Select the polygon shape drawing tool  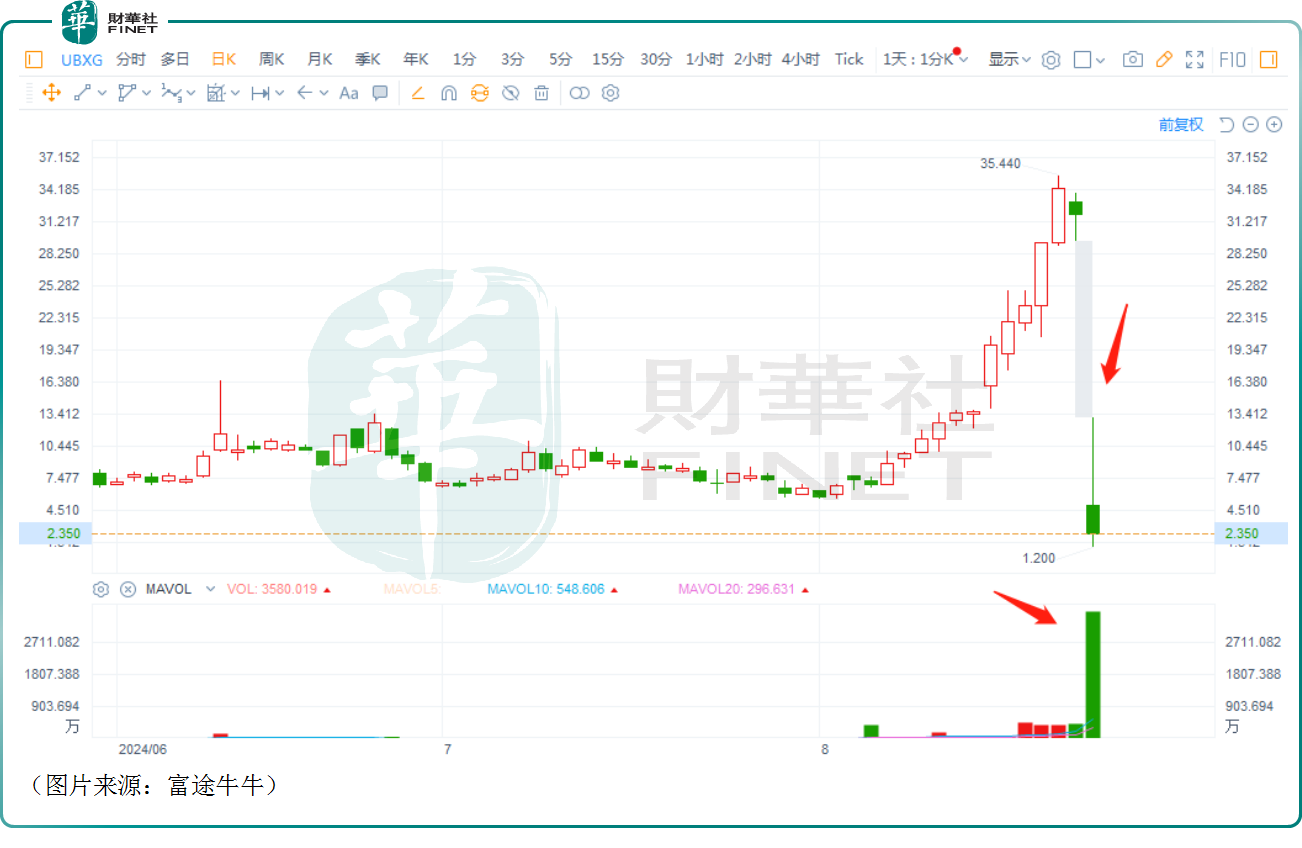point(126,93)
